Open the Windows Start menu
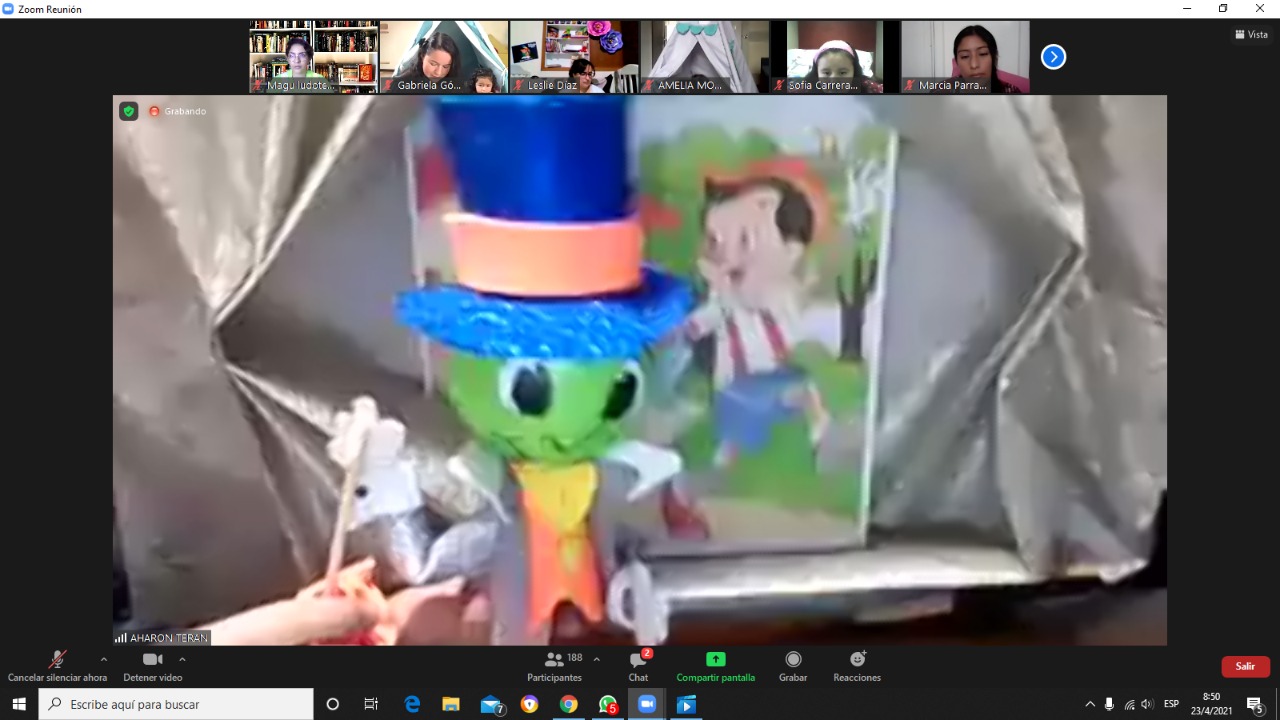Screen dimensions: 1280x720 [18, 704]
